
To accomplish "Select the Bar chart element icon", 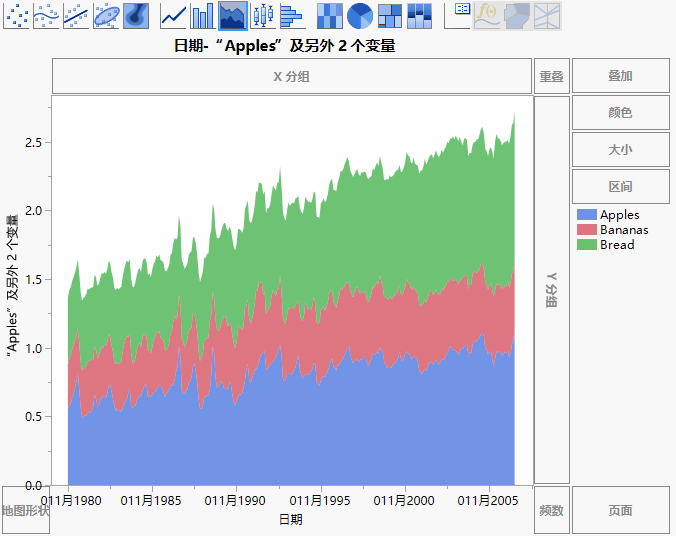I will point(203,15).
